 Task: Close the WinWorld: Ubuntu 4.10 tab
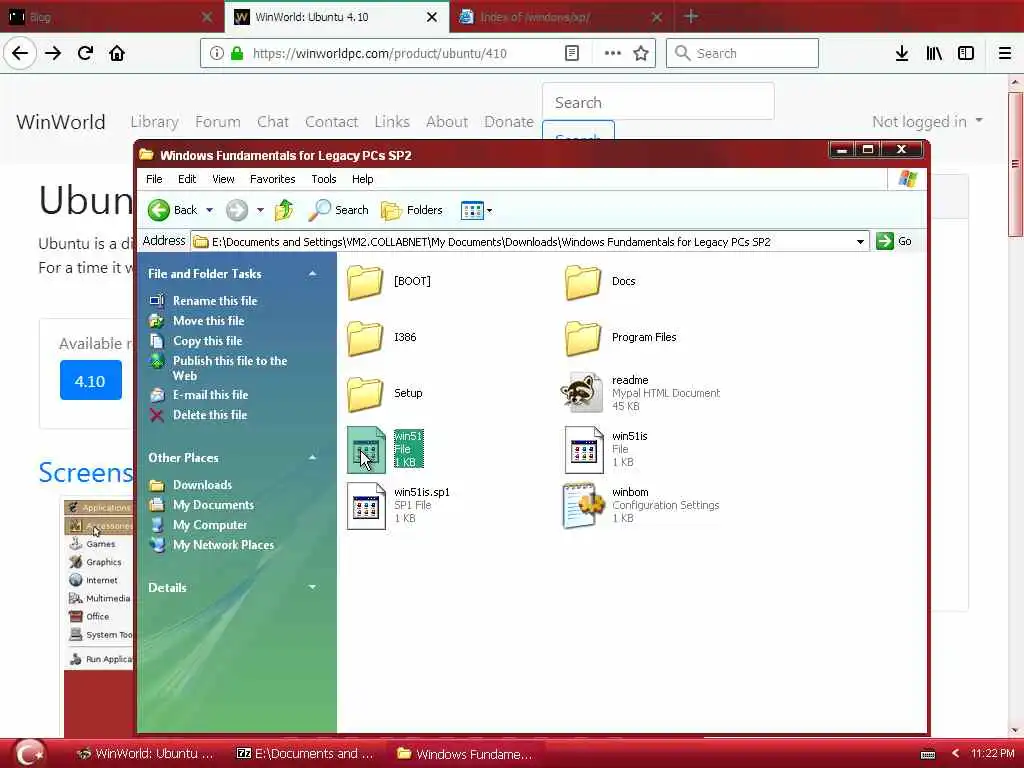click(432, 17)
